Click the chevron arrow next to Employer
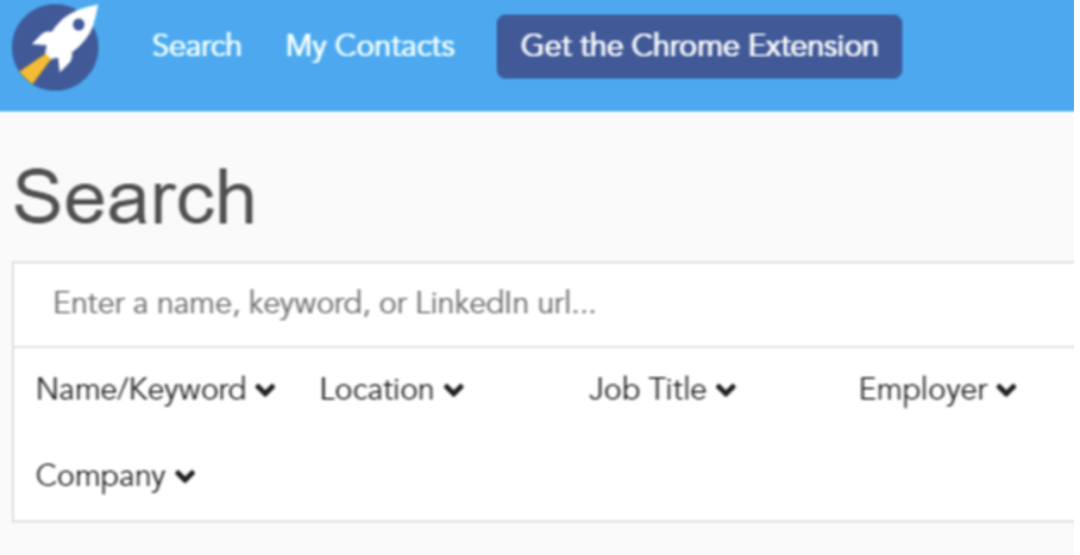The width and height of the screenshot is (1080, 555). tap(1006, 391)
